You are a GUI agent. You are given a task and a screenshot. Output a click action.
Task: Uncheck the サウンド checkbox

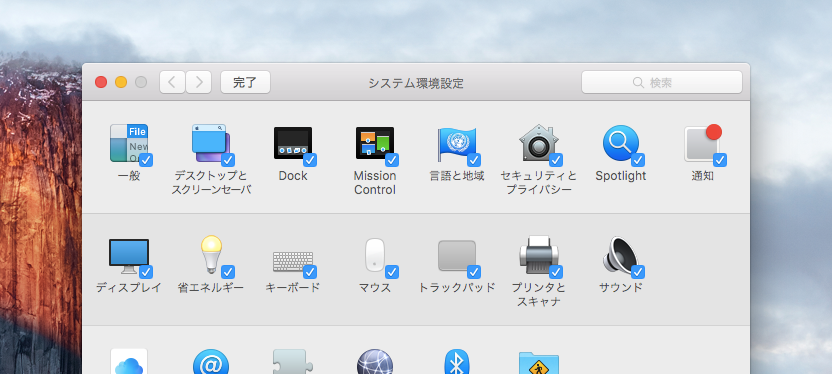(x=638, y=272)
